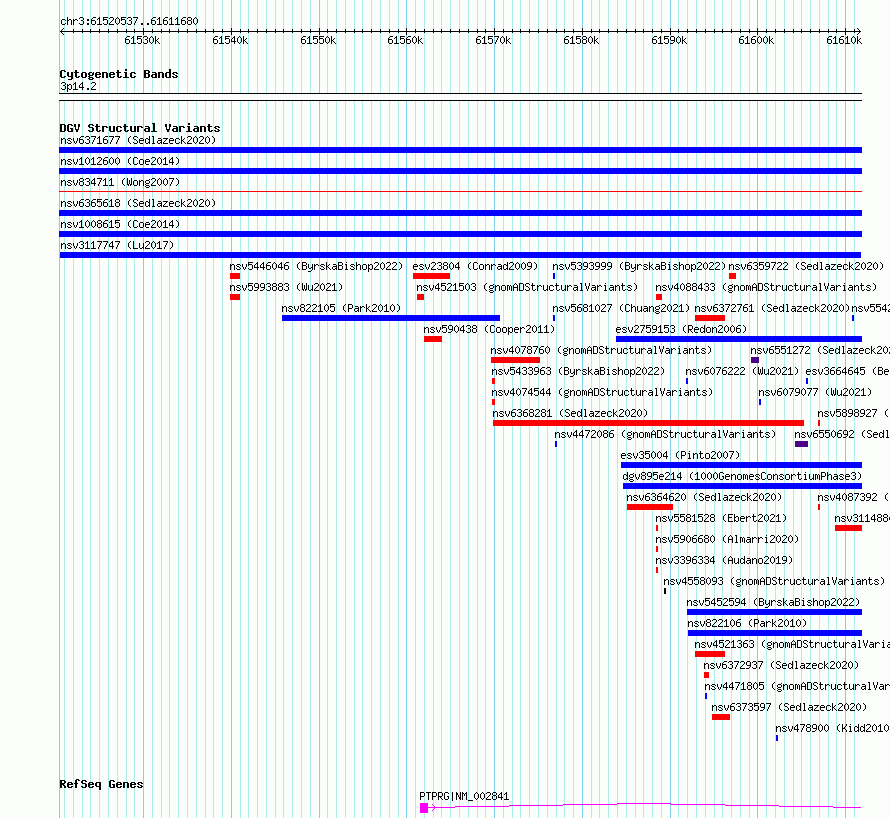This screenshot has width=890, height=818.
Task: Click the RefSeq Genes track title
Action: pos(101,784)
